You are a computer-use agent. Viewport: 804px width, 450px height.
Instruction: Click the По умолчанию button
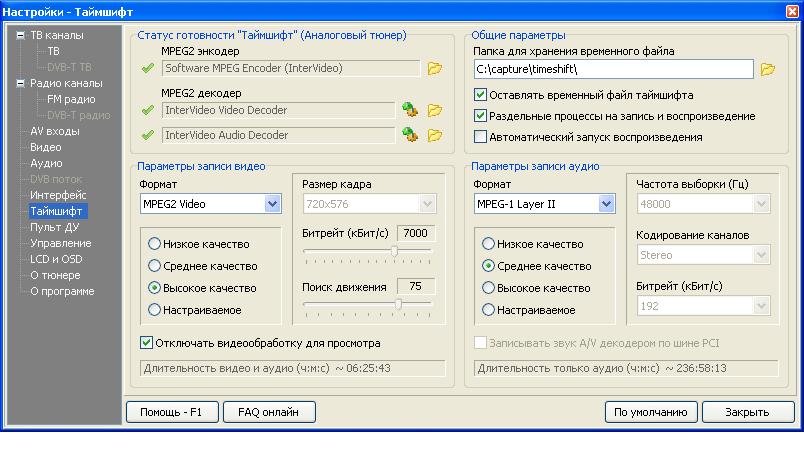coord(650,412)
